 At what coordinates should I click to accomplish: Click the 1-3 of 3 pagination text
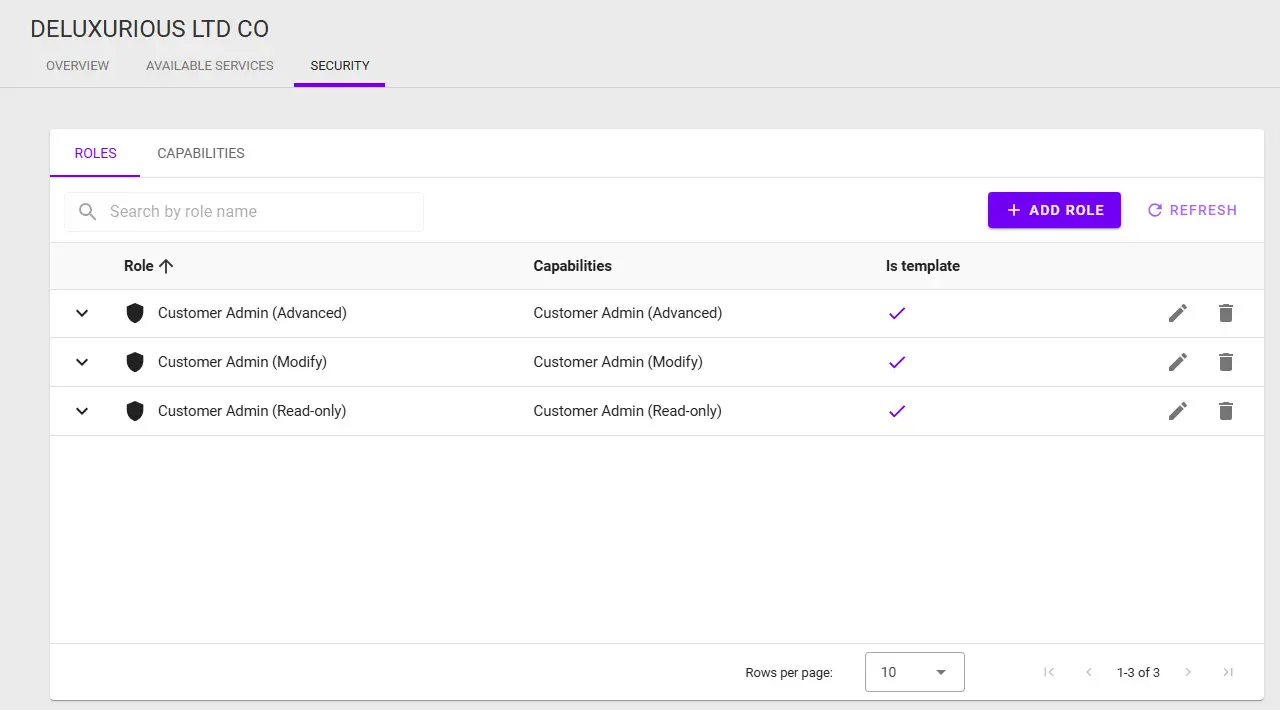point(1138,672)
